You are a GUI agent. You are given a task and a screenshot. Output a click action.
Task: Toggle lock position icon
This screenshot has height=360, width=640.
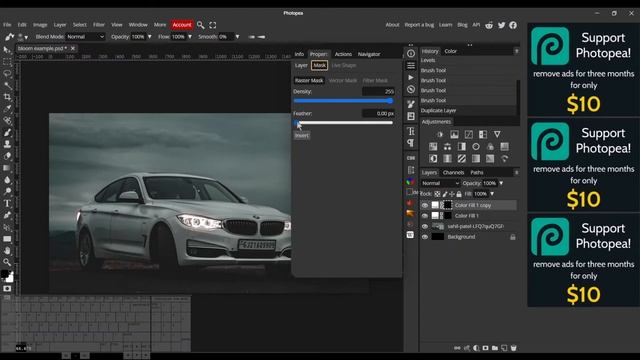(452, 194)
